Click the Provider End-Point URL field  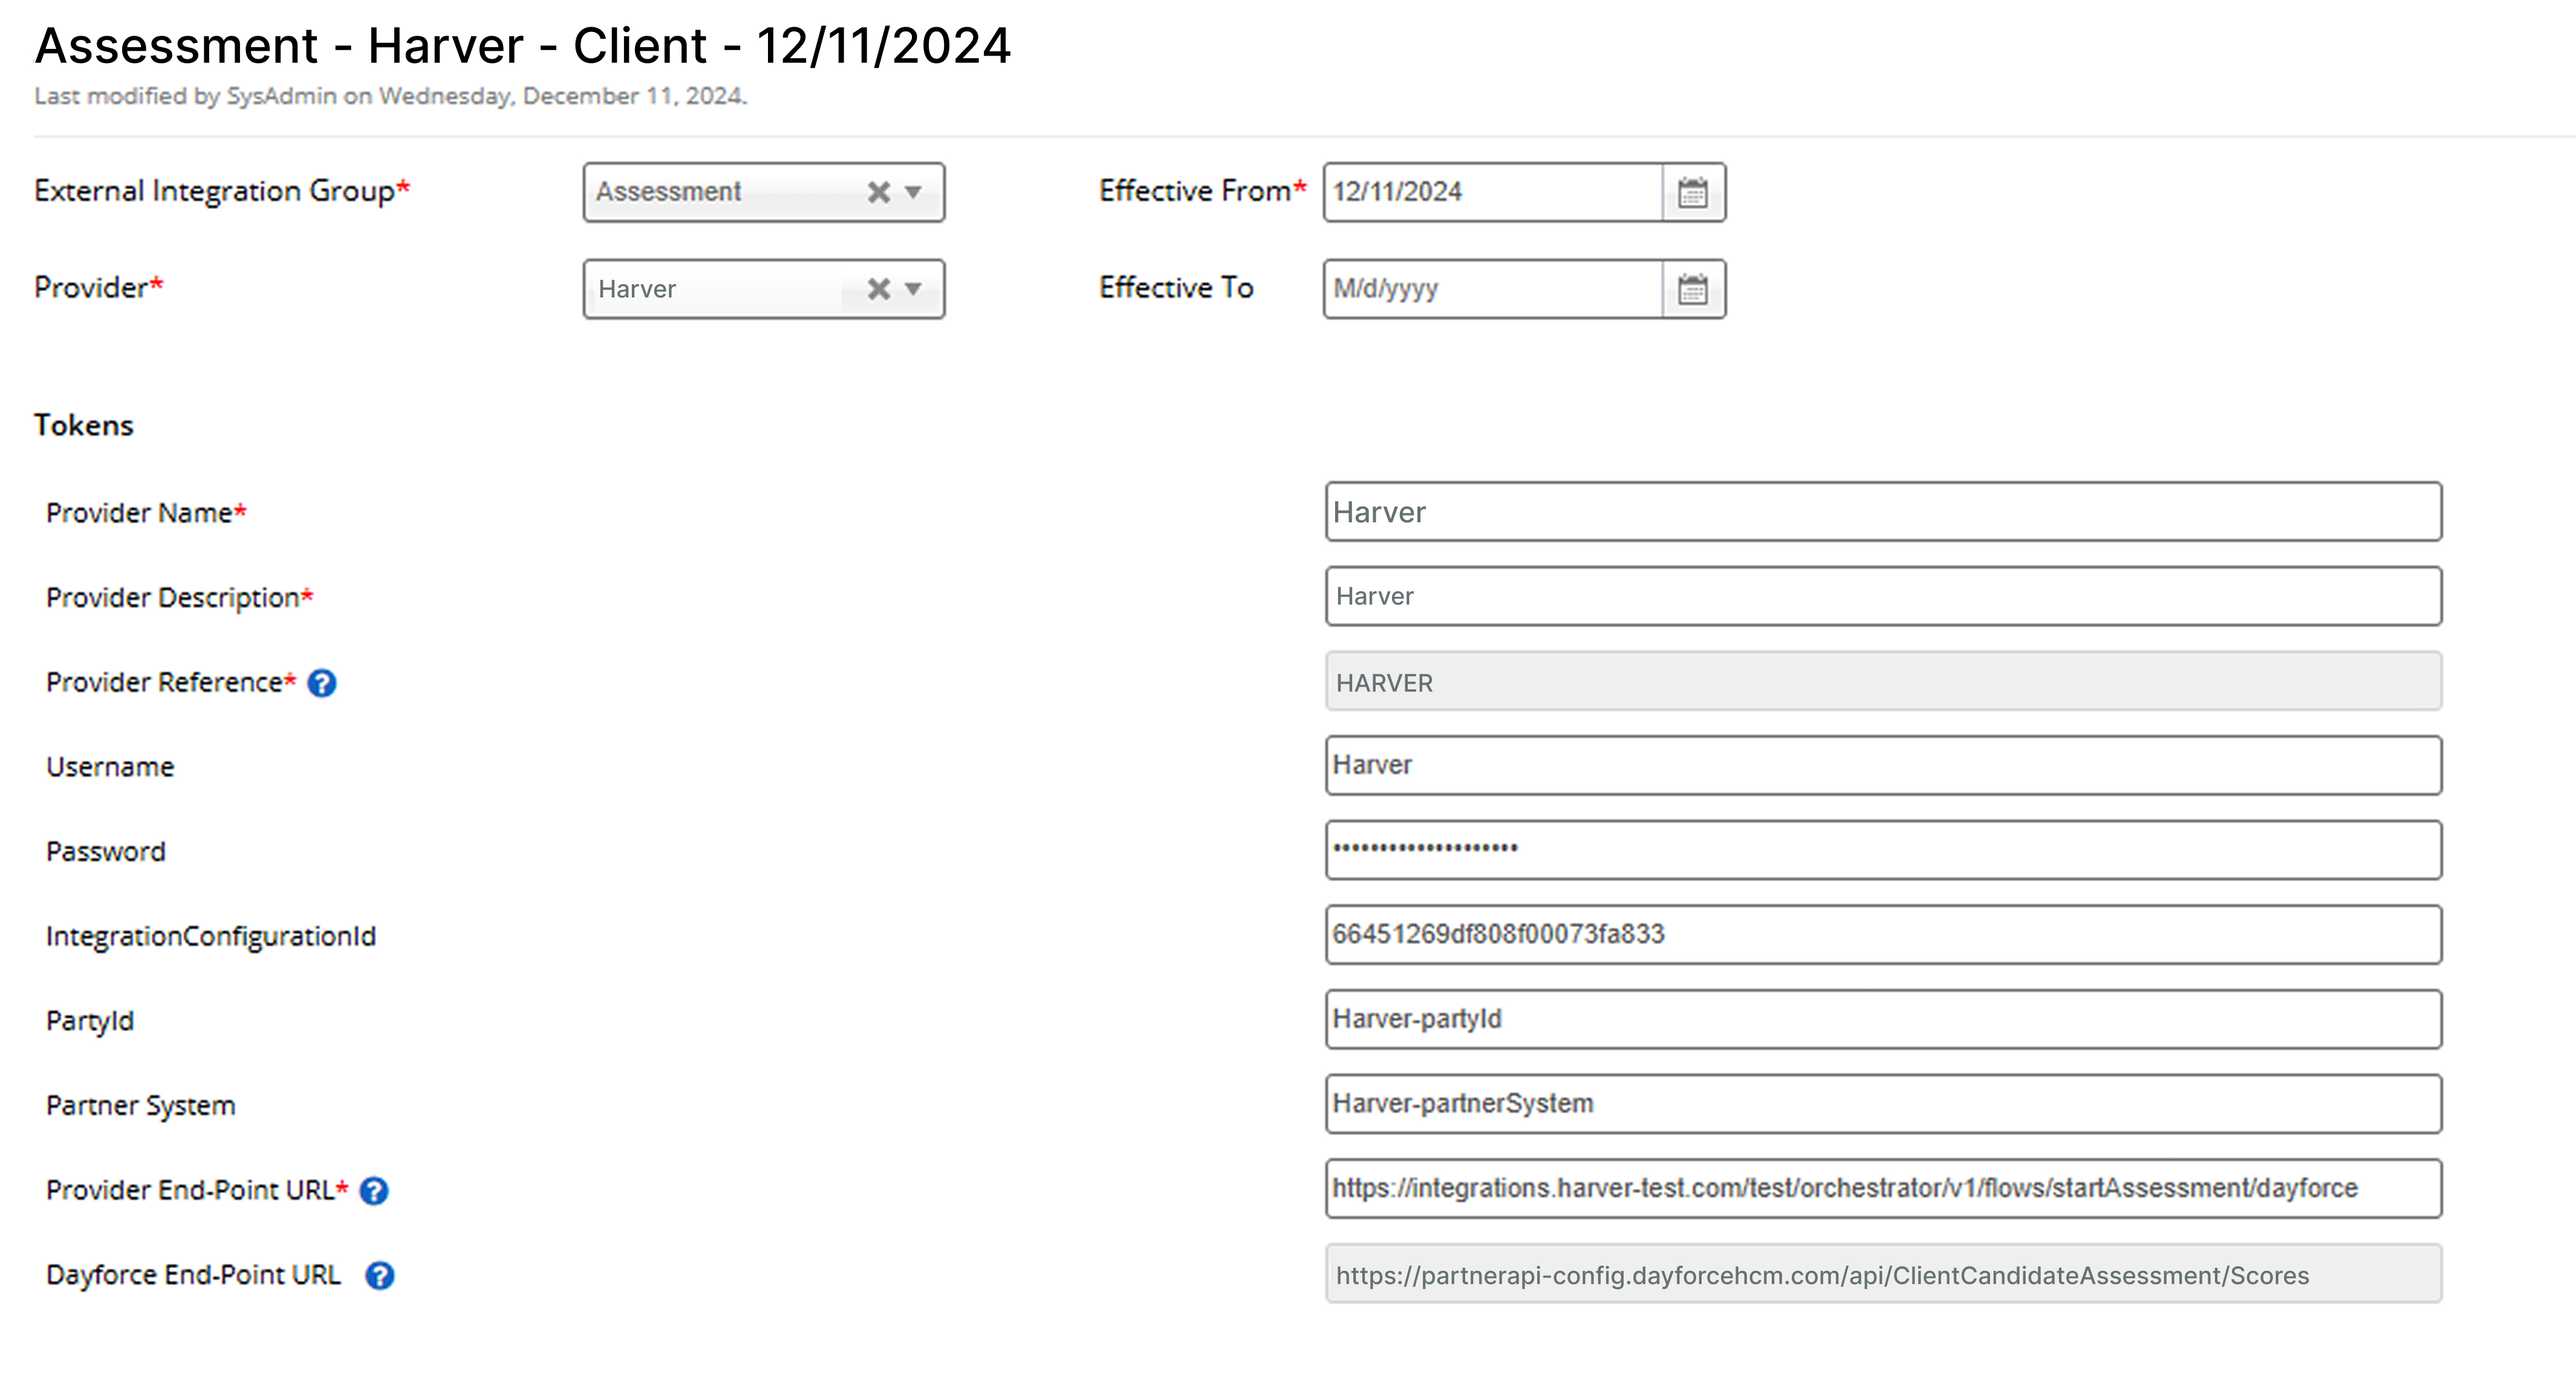click(x=1884, y=1189)
